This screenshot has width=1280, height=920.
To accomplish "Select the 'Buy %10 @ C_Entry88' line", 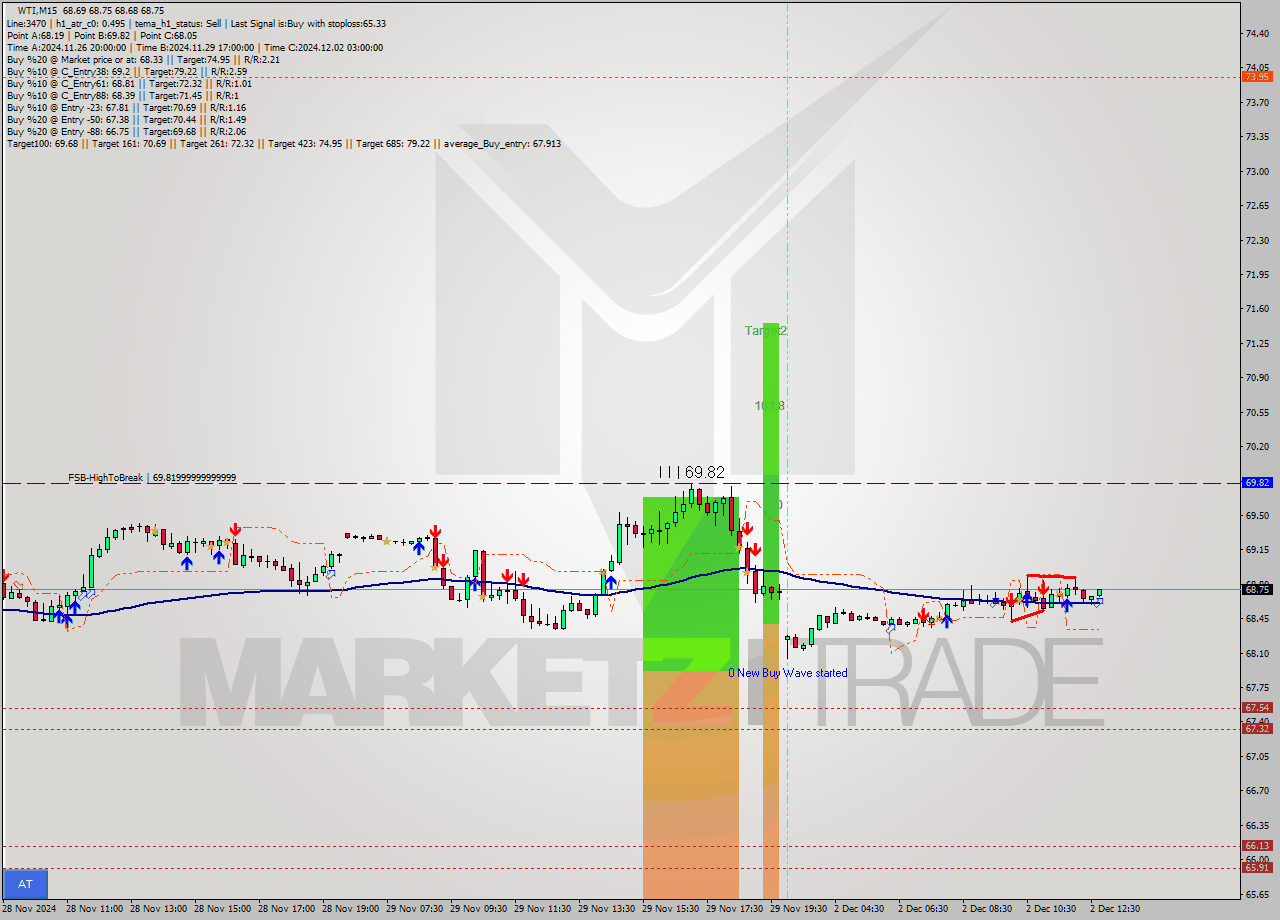I will coord(123,95).
